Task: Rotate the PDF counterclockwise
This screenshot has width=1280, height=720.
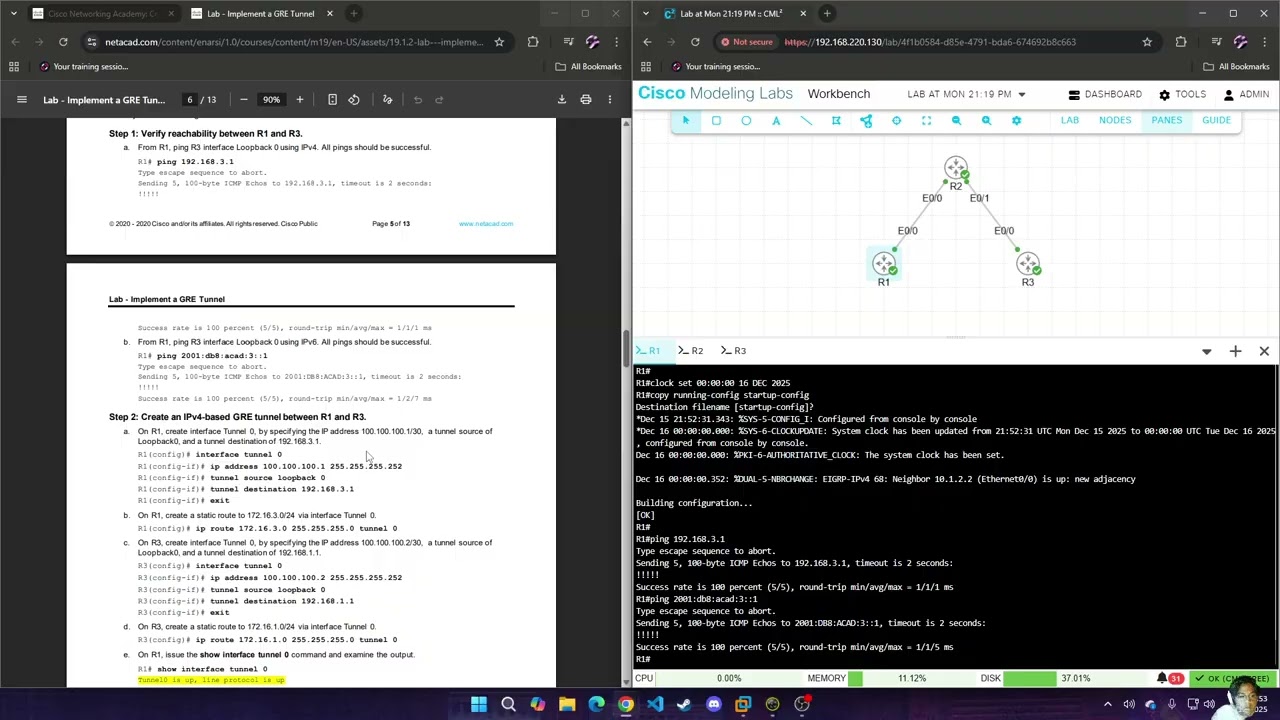Action: click(x=354, y=99)
